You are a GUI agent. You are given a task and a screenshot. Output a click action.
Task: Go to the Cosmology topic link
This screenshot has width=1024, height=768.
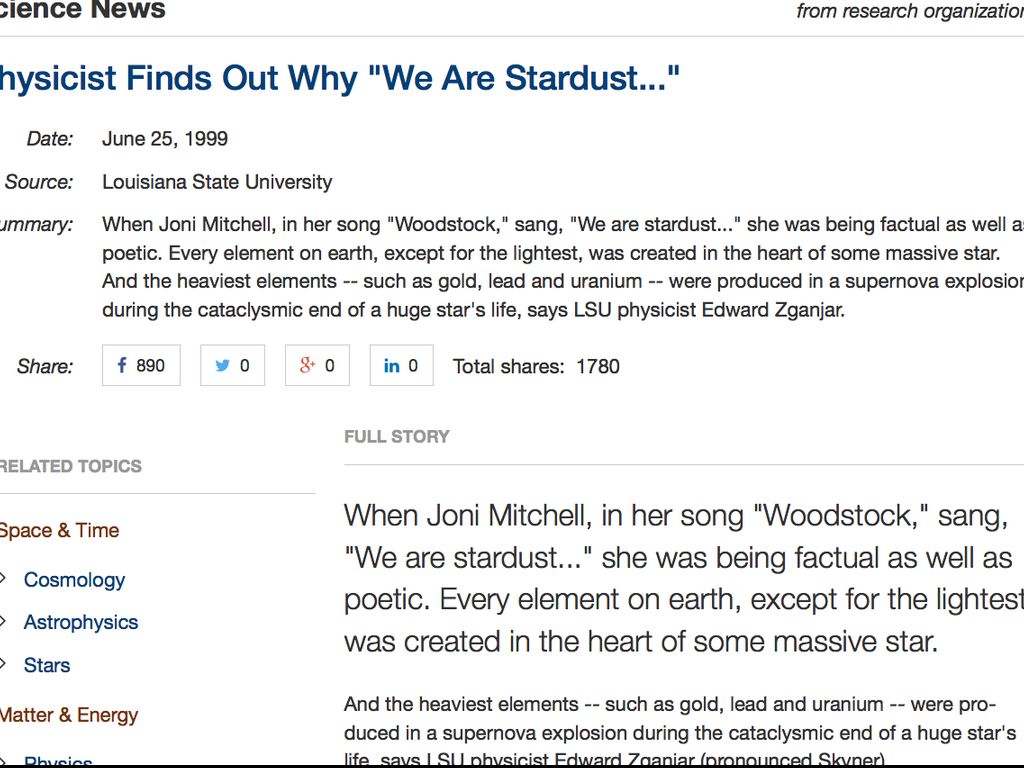[74, 580]
